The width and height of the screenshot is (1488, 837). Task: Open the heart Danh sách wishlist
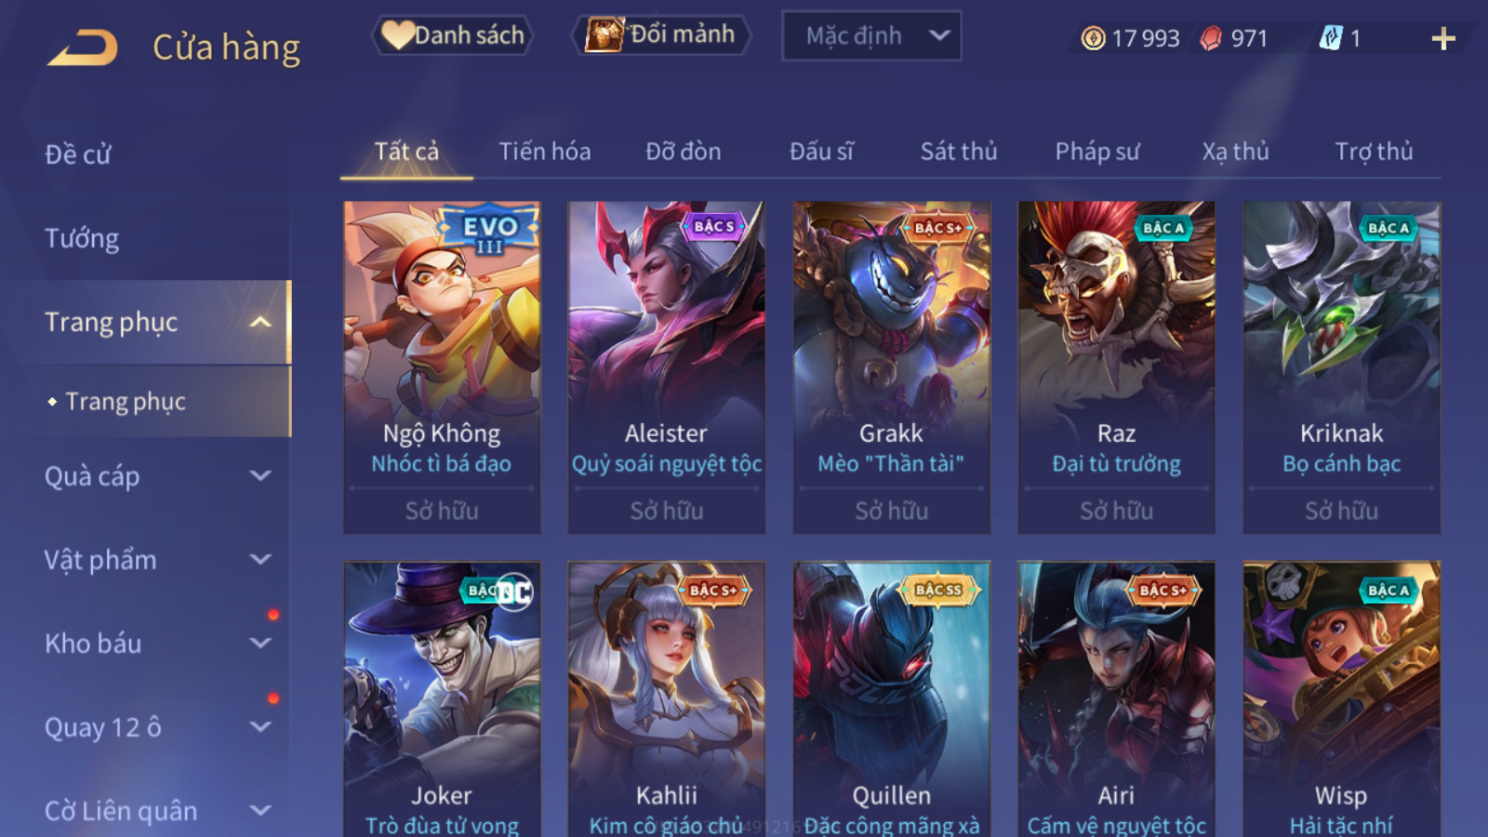(453, 35)
